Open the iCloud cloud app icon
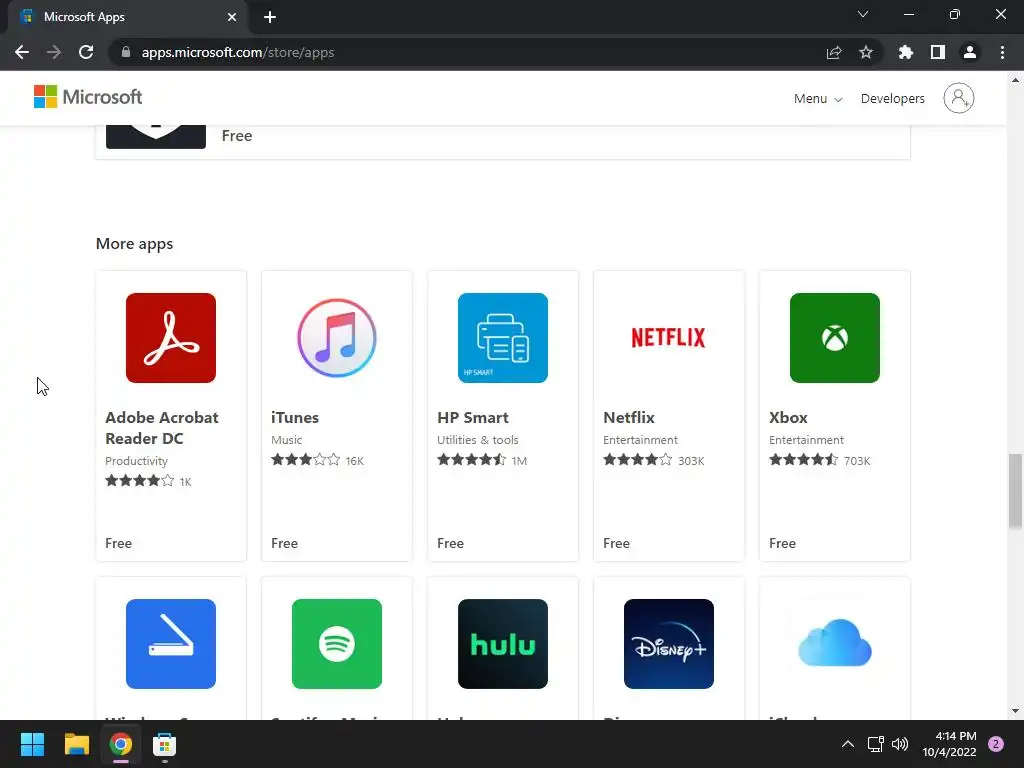 point(834,643)
